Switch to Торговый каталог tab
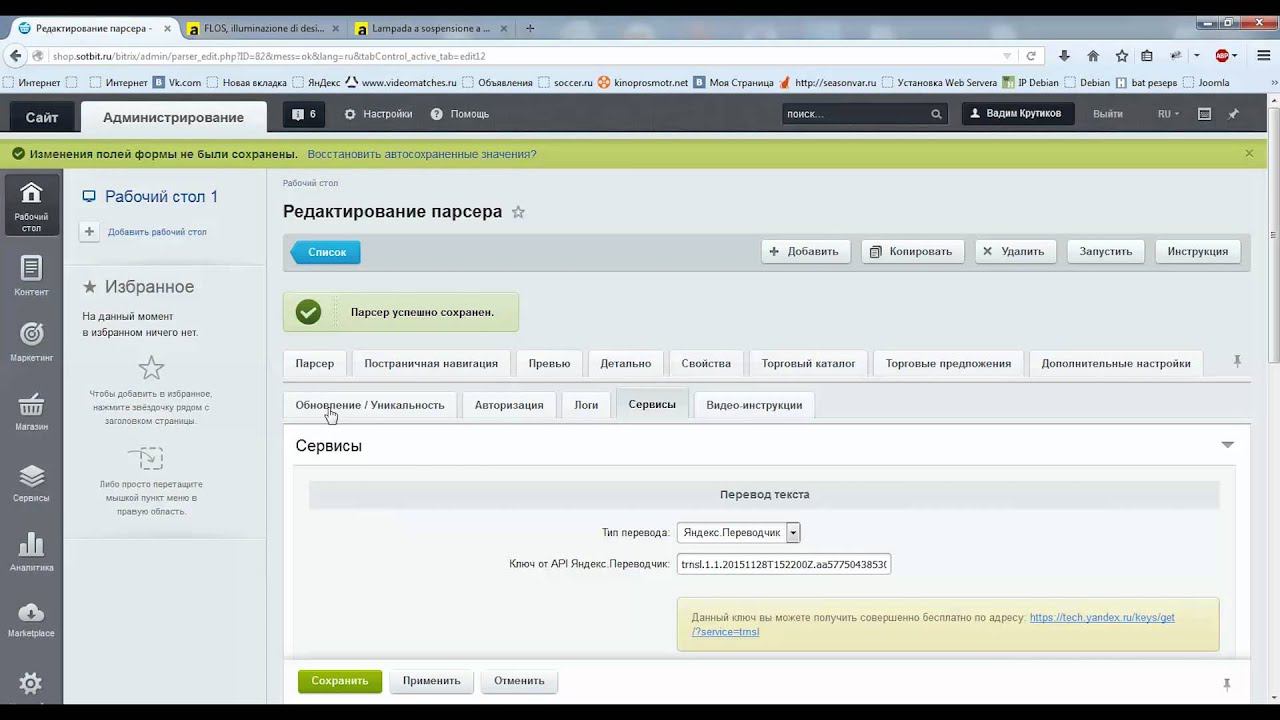This screenshot has width=1280, height=720. pos(808,364)
